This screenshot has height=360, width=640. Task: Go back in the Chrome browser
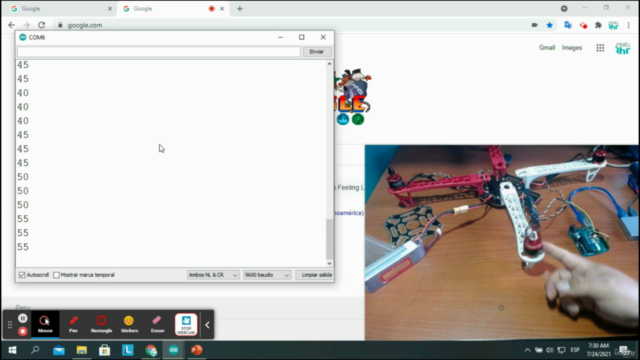point(11,25)
